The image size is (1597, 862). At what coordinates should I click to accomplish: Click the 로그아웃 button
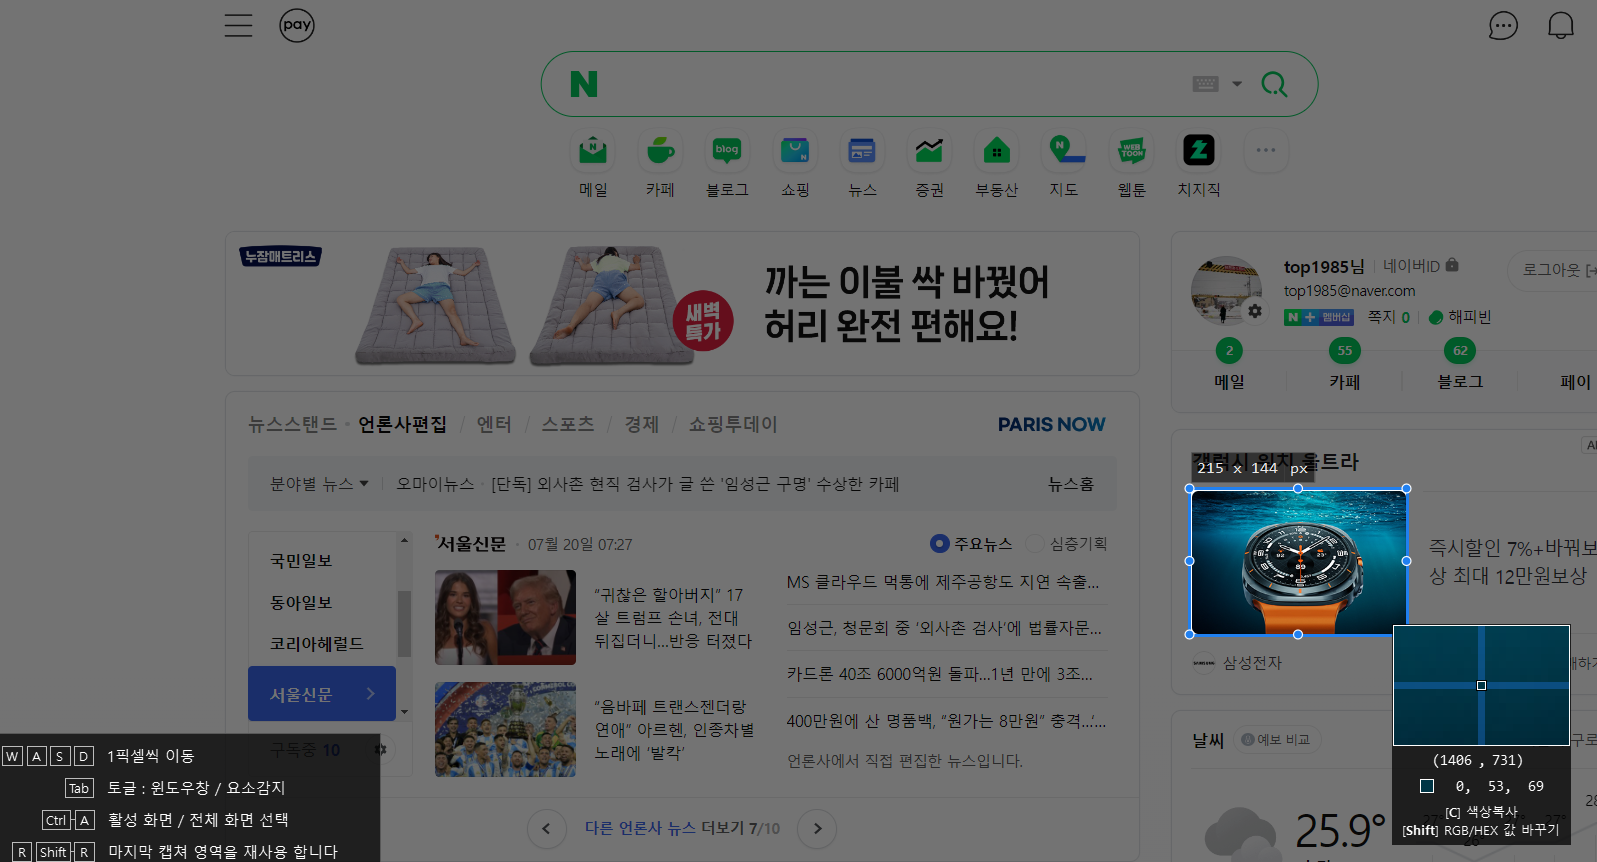pos(1552,270)
